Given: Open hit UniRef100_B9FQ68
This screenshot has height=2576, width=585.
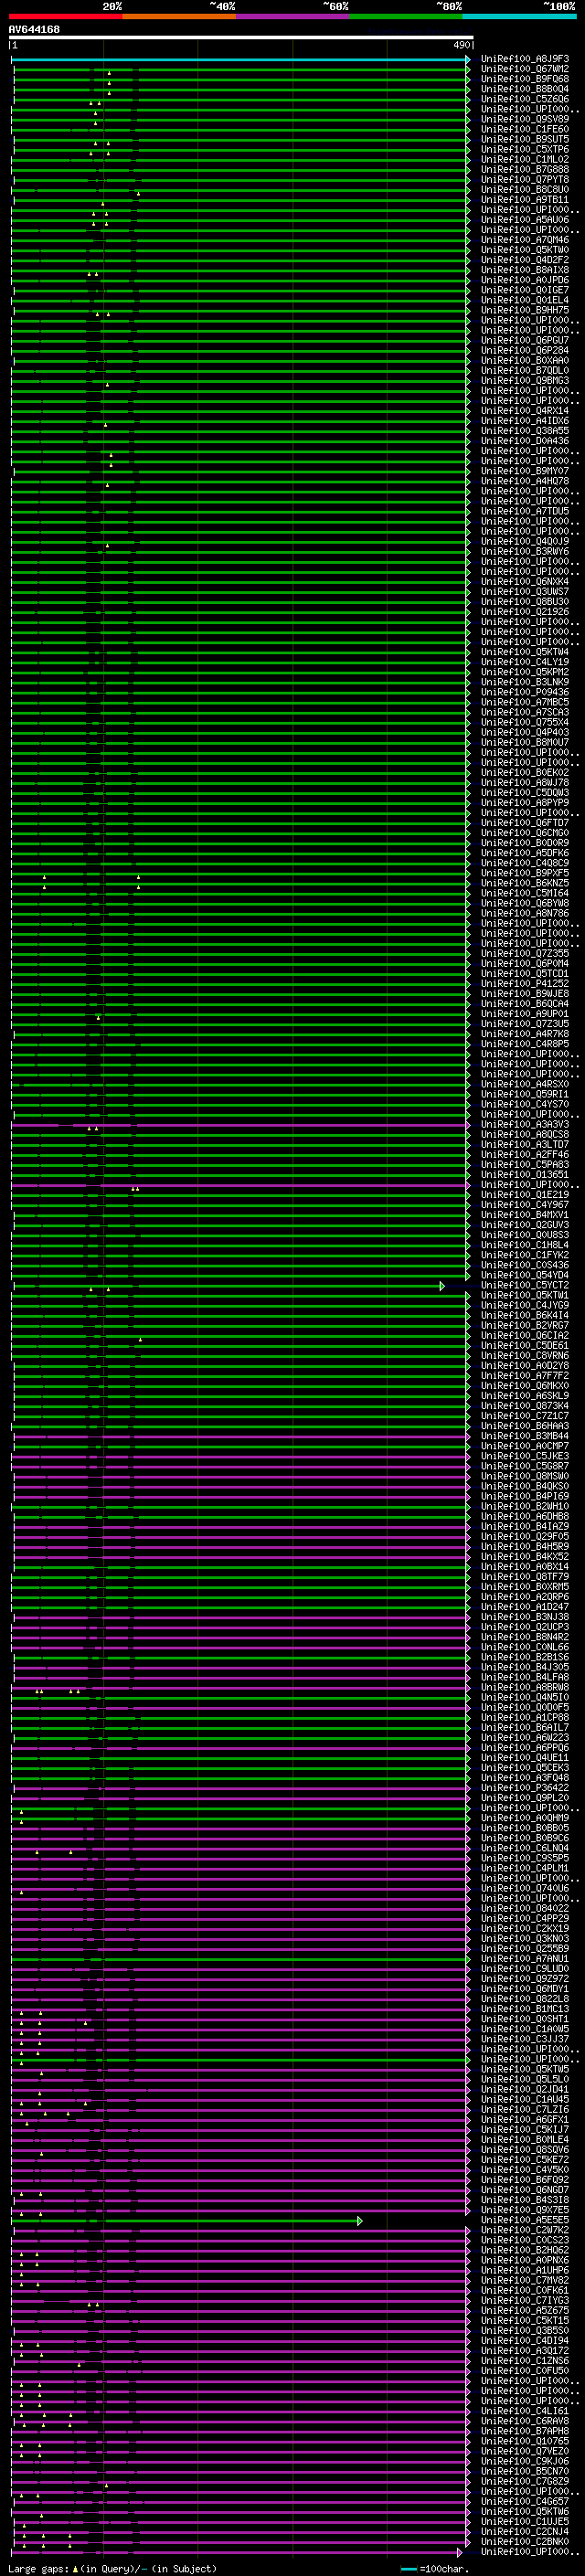Looking at the screenshot, I should pyautogui.click(x=524, y=79).
